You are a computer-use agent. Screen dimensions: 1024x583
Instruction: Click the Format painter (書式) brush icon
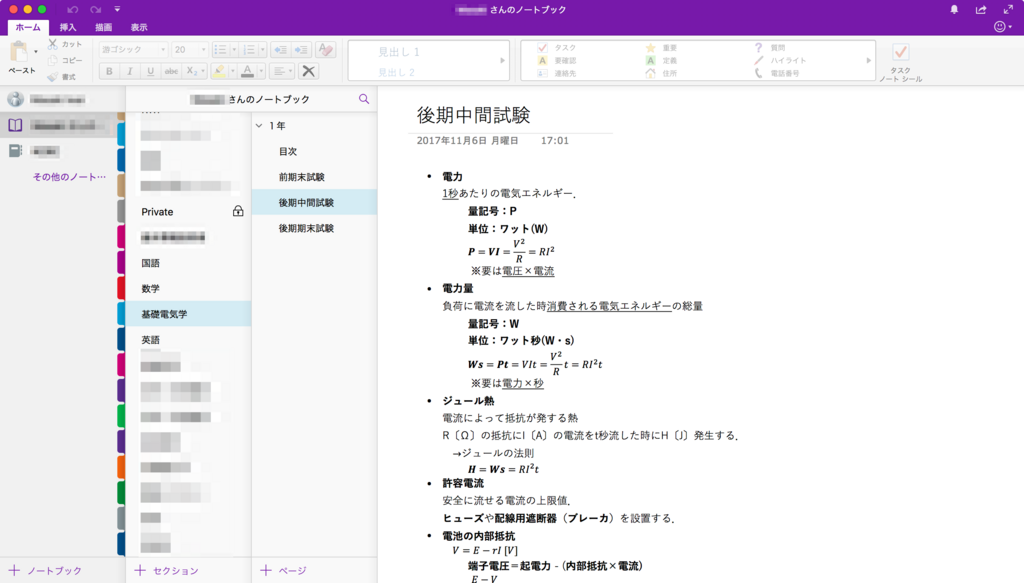(53, 76)
